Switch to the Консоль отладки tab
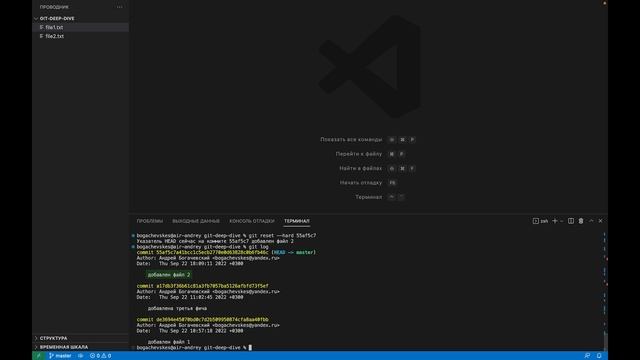This screenshot has width=640, height=360. click(251, 221)
